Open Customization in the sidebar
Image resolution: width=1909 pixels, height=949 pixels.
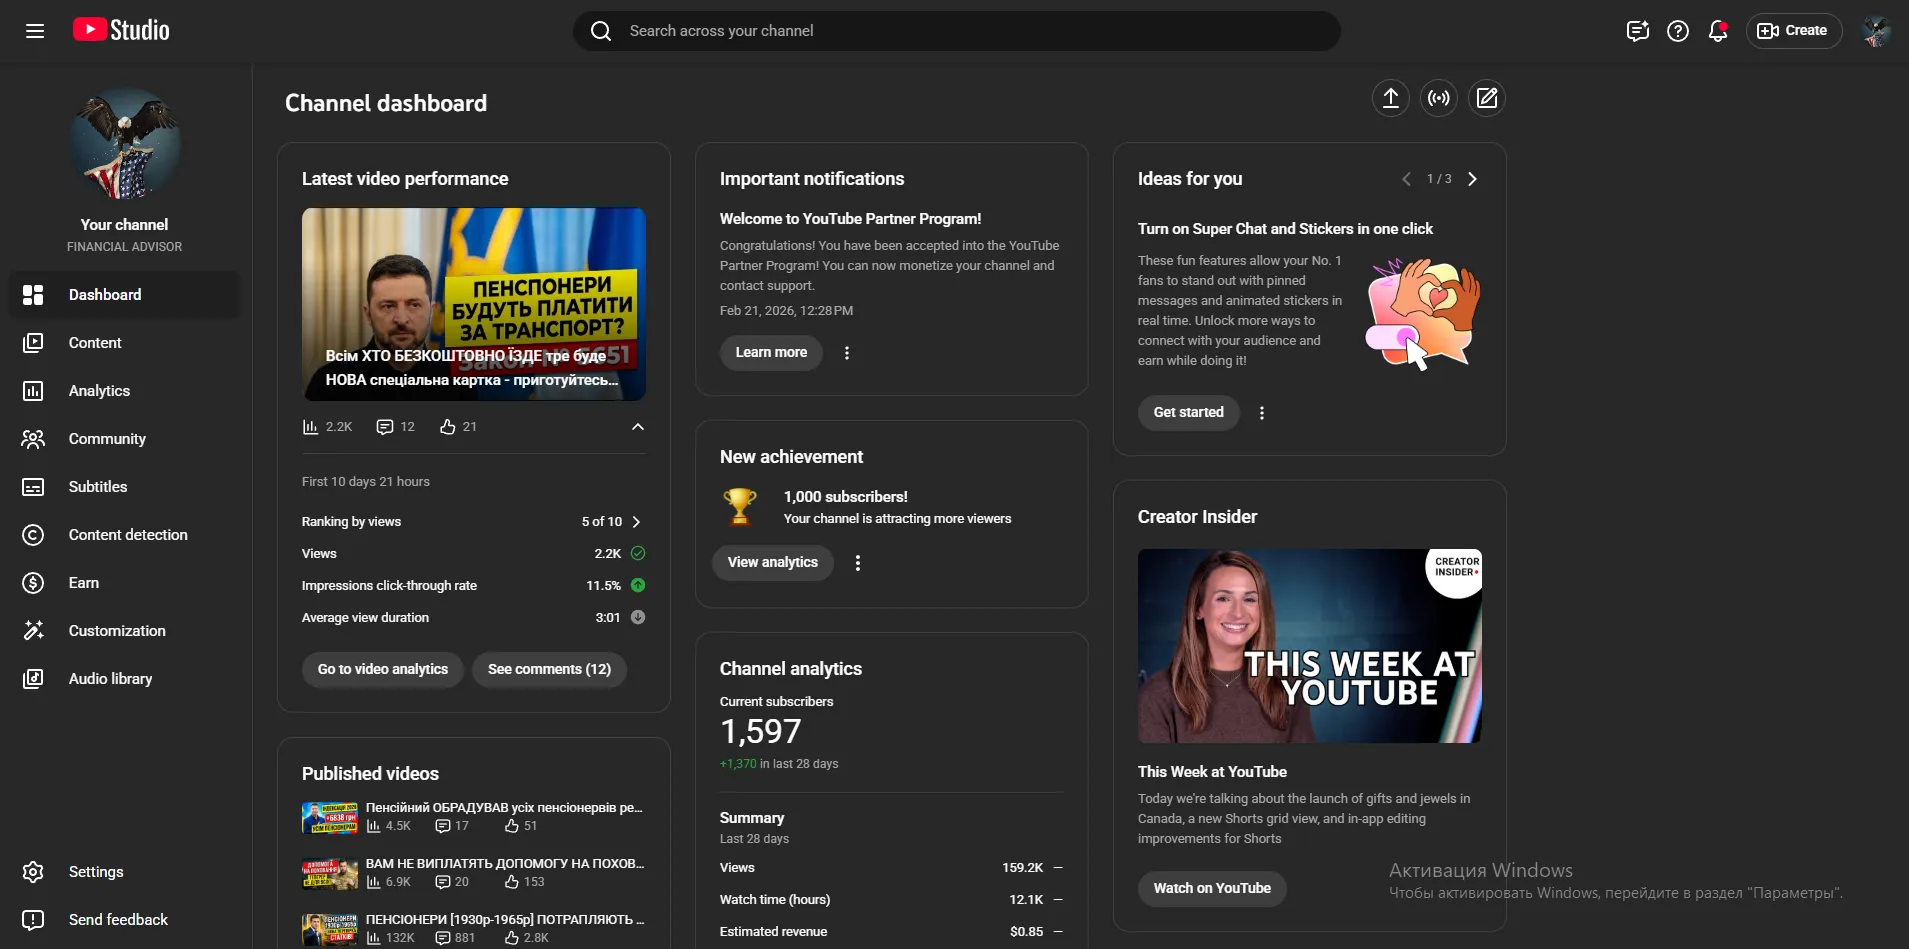click(x=125, y=631)
